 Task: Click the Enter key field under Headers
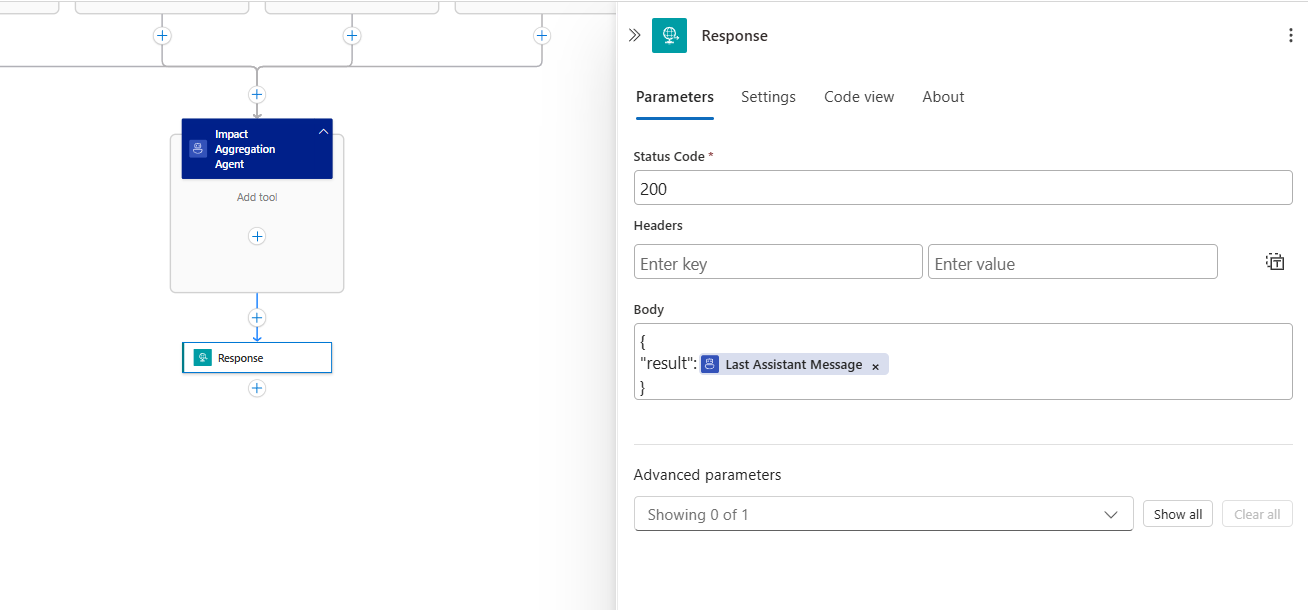point(778,261)
